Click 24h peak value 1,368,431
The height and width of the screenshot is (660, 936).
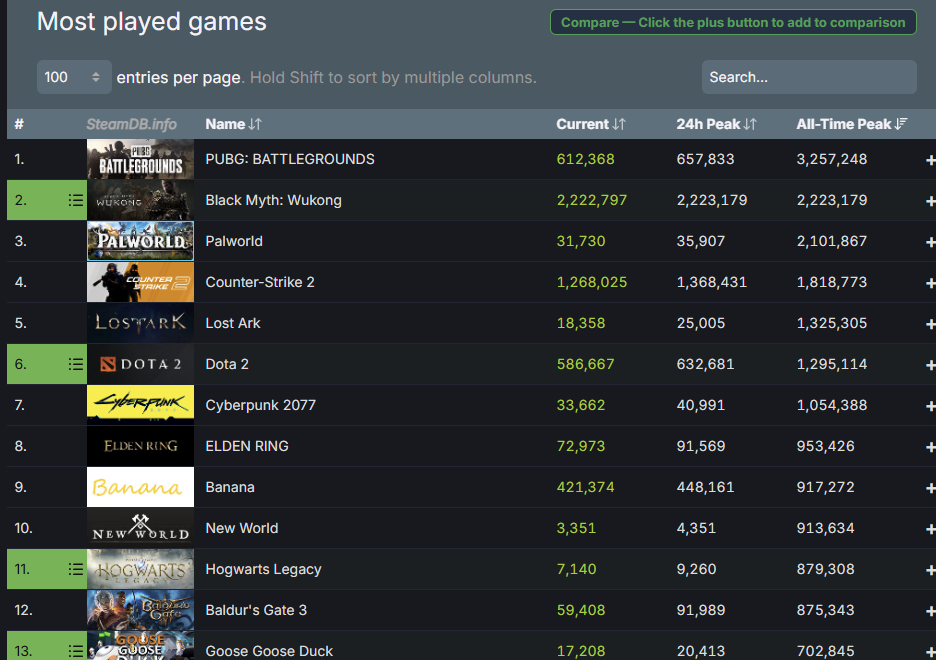click(712, 282)
